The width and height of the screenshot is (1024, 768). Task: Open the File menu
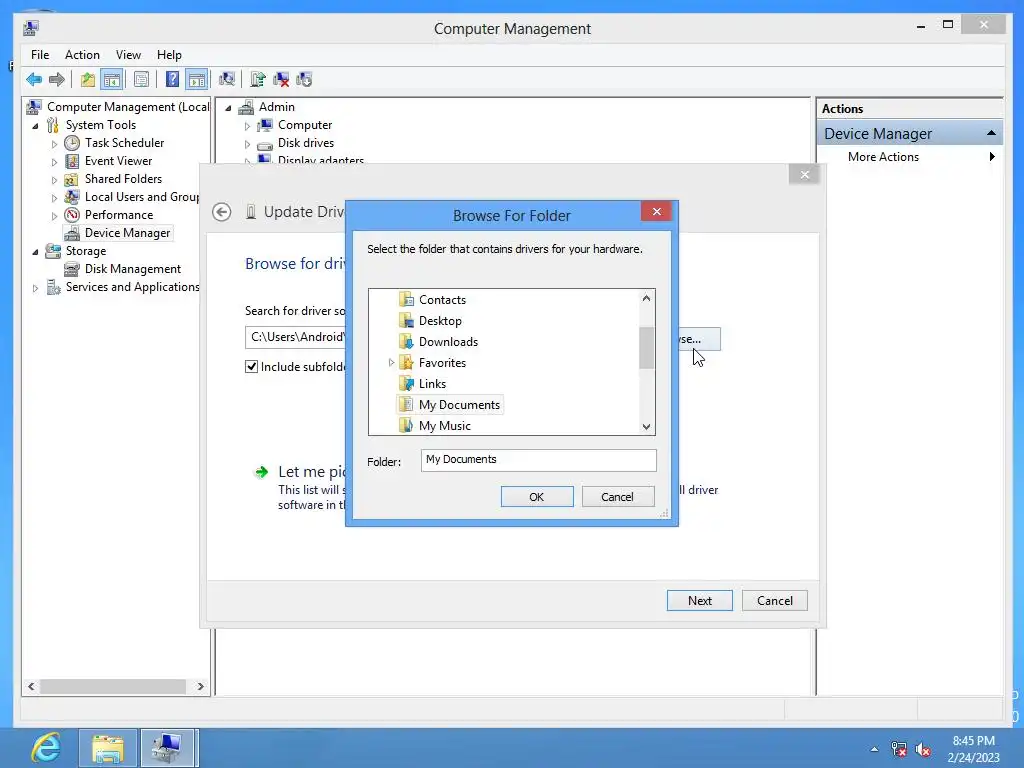point(40,55)
